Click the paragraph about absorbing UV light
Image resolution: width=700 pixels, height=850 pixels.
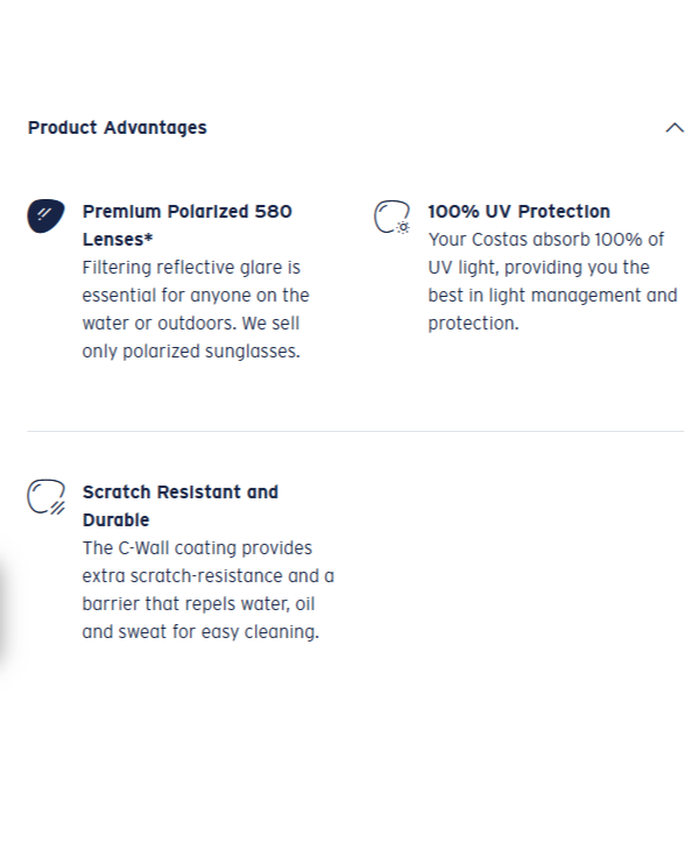pos(552,281)
